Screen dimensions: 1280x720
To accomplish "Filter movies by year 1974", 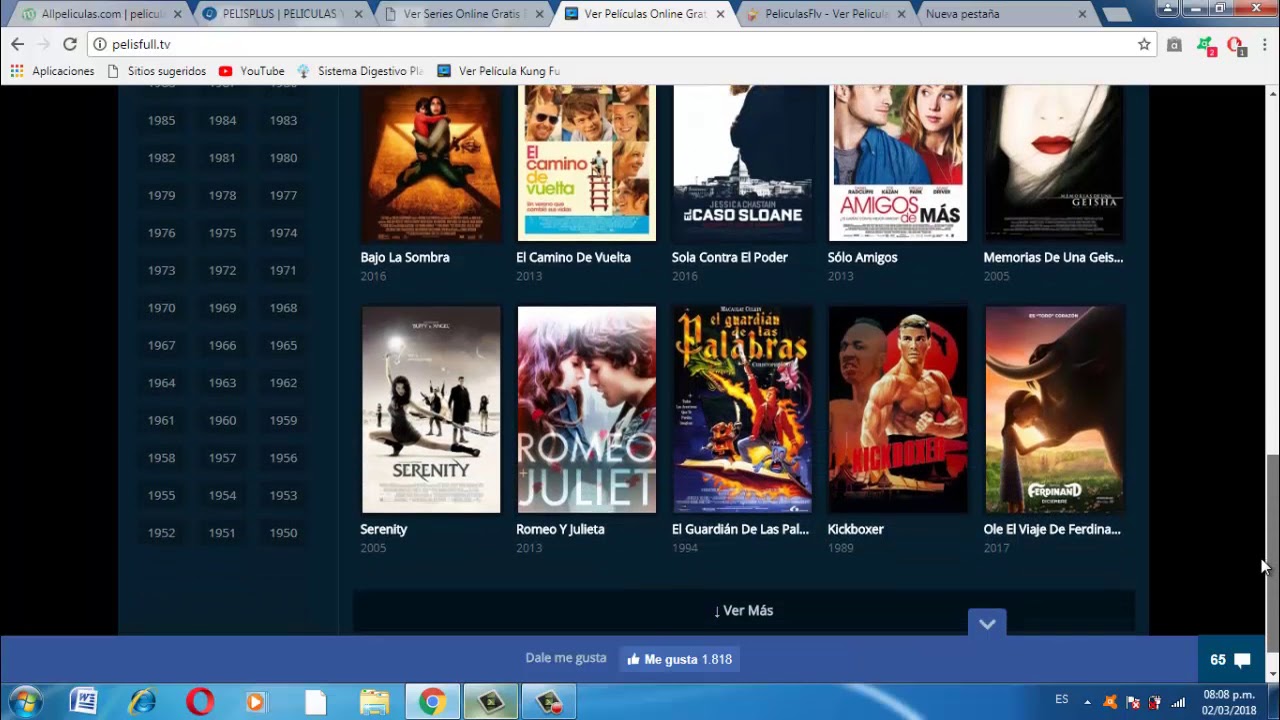I will pos(283,233).
